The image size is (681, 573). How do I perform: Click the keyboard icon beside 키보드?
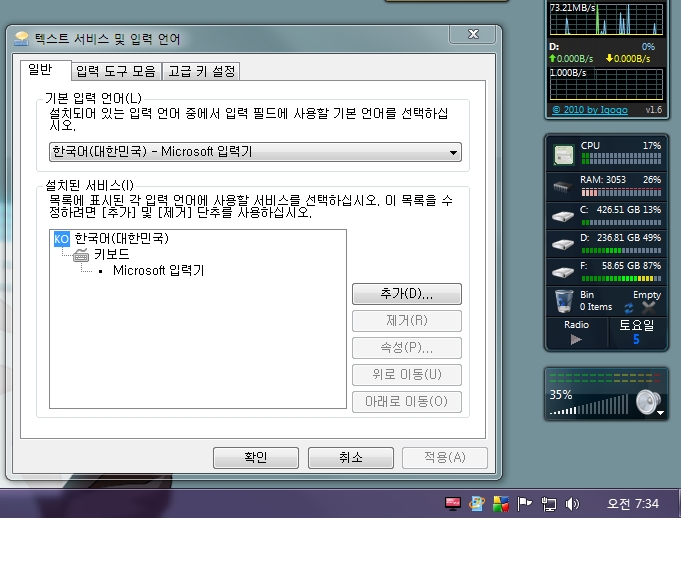coord(81,255)
